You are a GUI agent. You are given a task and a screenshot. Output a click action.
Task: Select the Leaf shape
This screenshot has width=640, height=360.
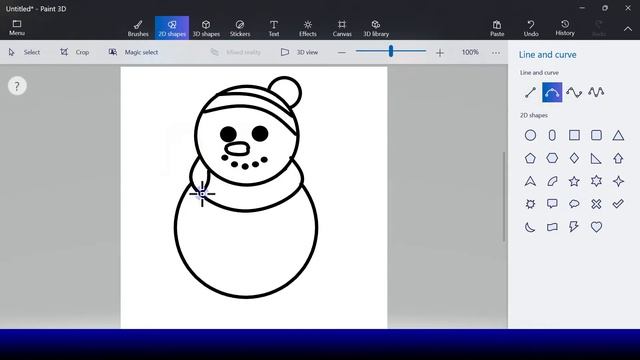click(552, 181)
